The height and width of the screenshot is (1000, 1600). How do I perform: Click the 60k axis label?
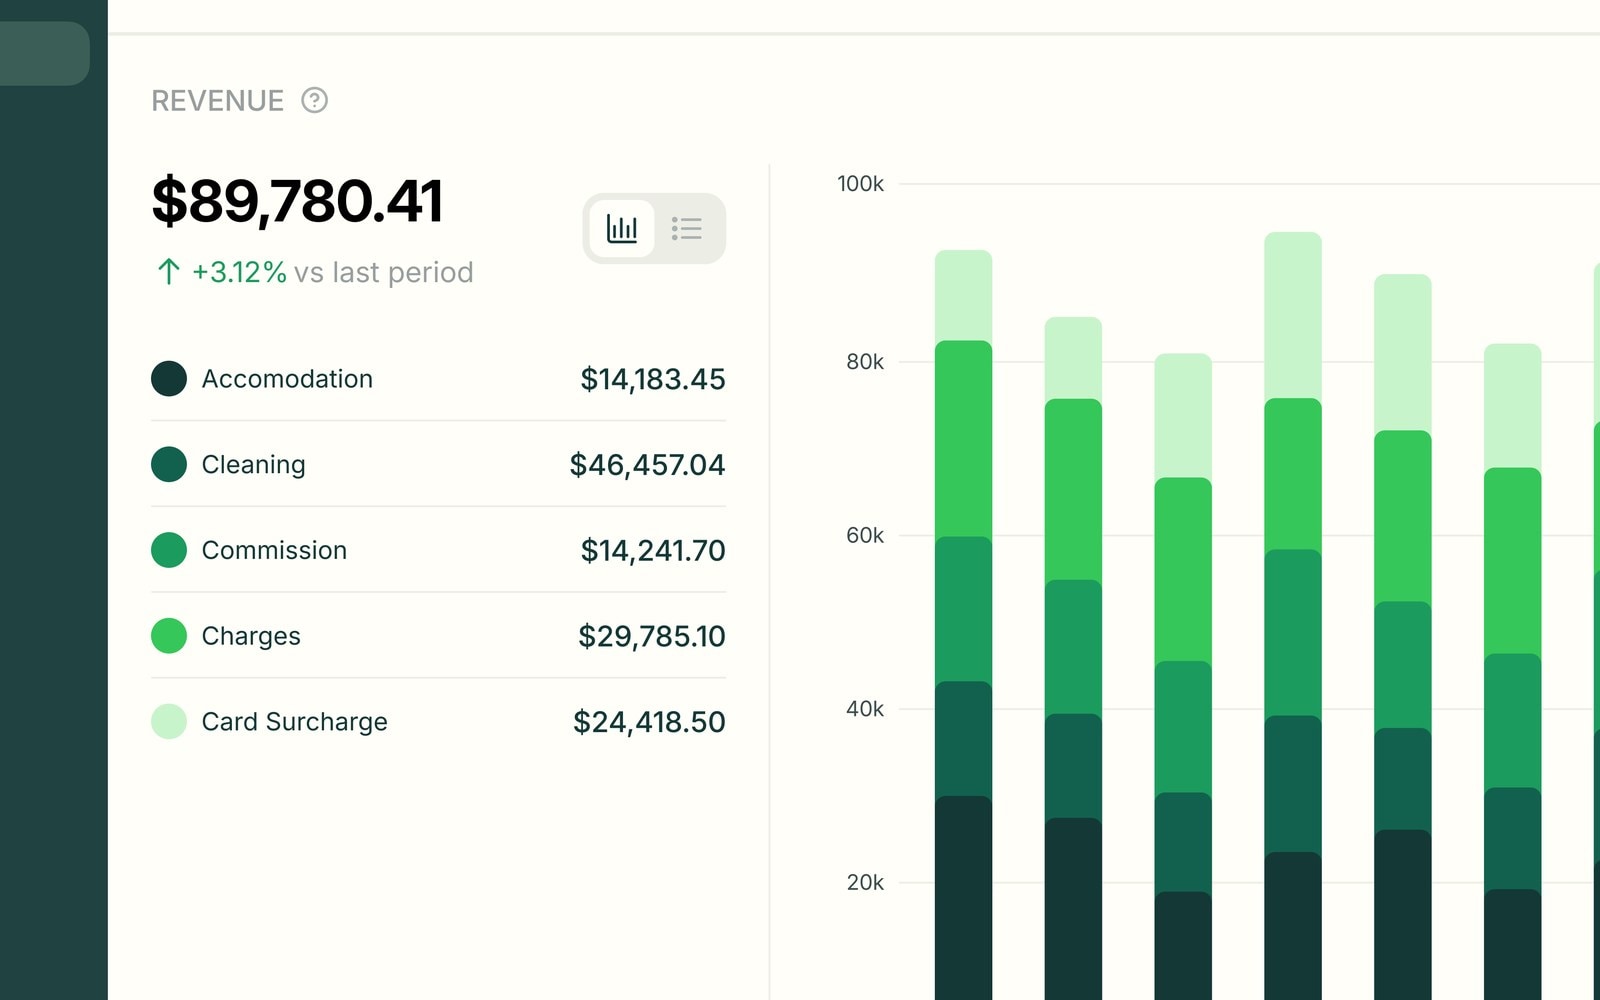864,535
